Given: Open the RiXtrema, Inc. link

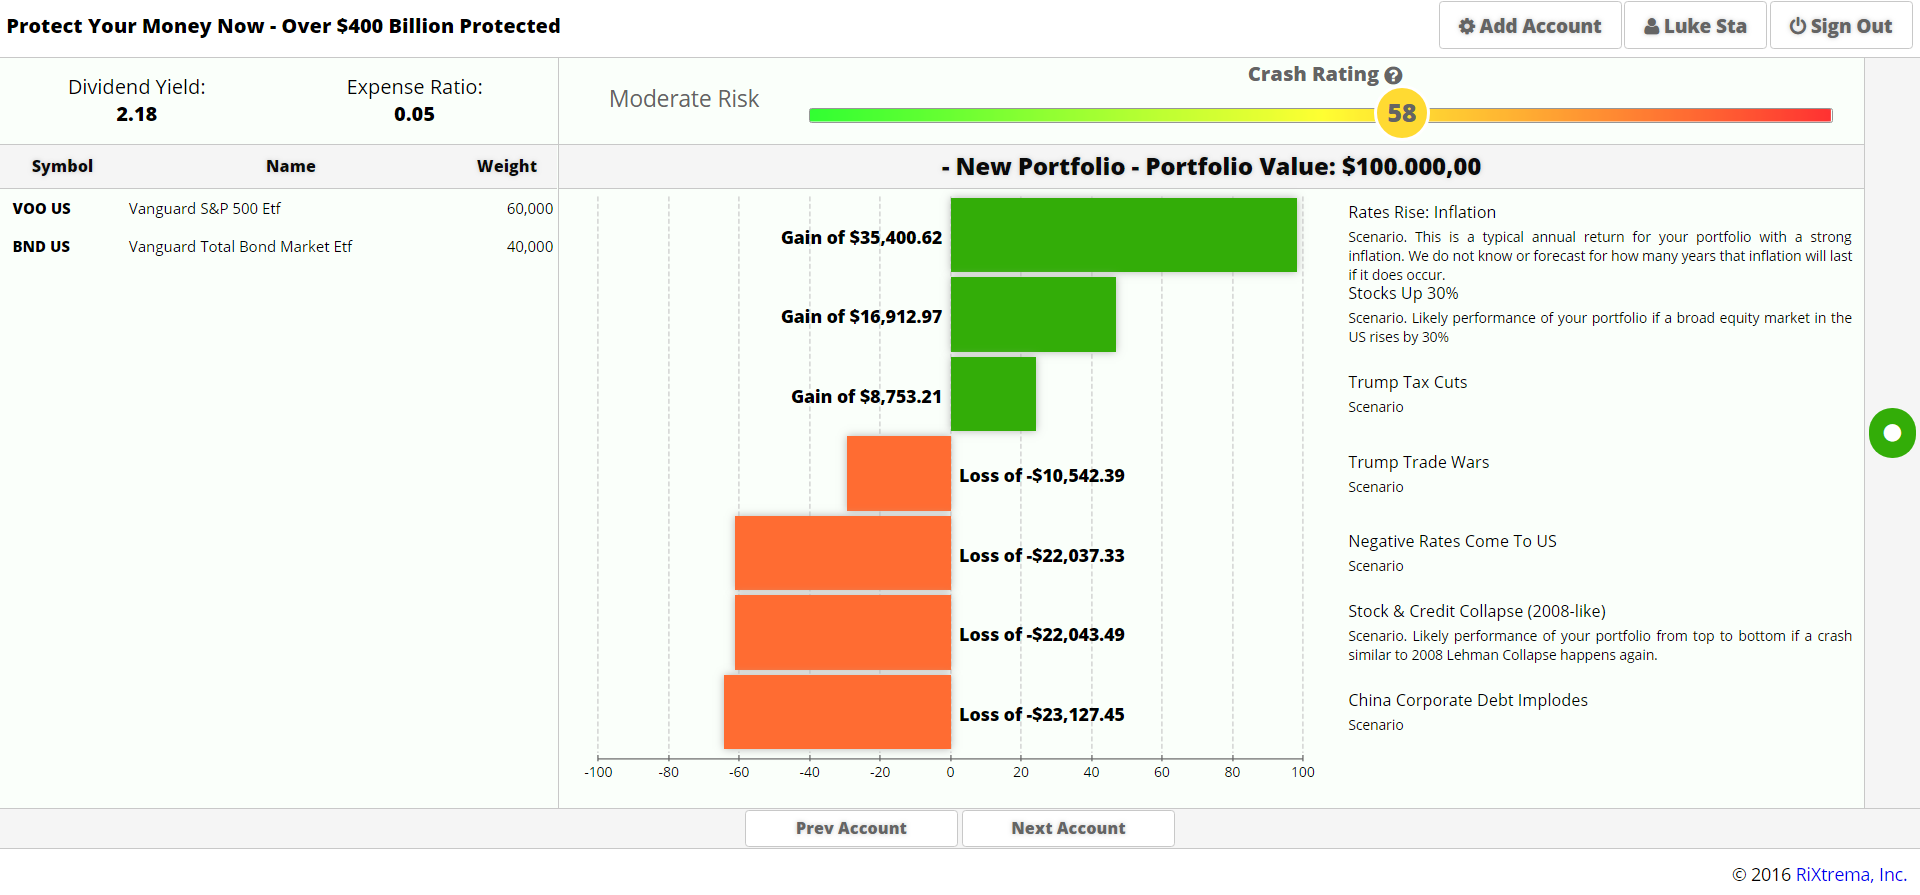Looking at the screenshot, I should (1850, 874).
